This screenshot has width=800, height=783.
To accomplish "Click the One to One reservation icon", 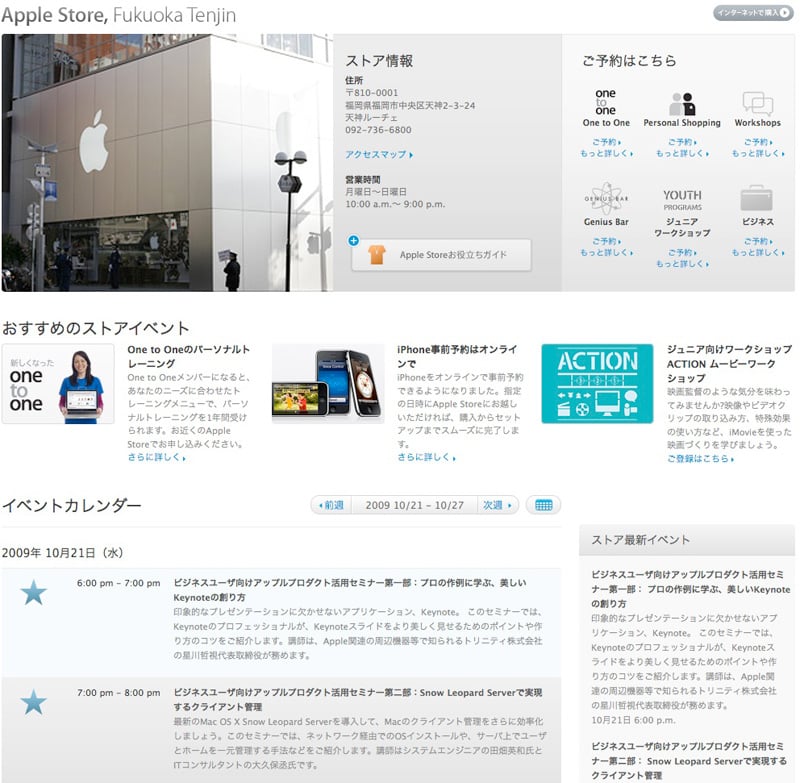I will (x=606, y=103).
